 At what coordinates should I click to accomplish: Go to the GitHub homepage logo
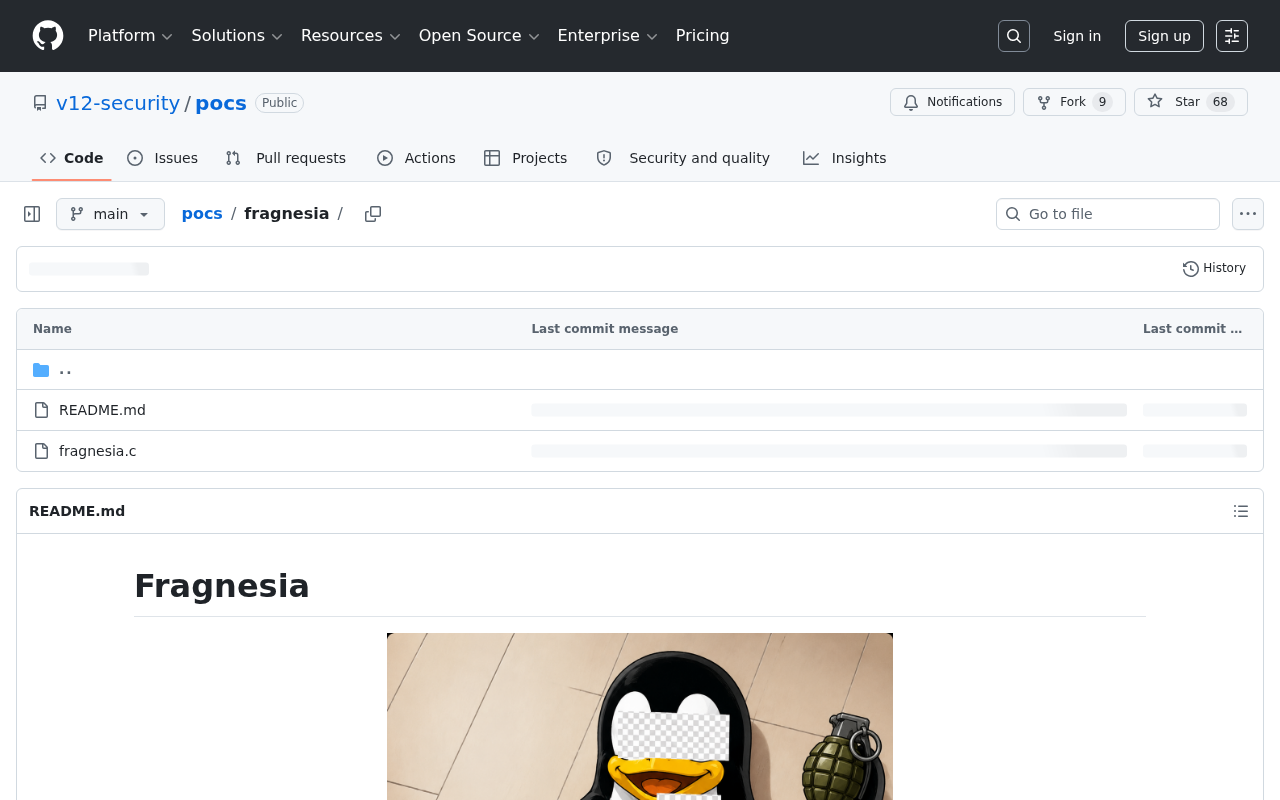[48, 36]
